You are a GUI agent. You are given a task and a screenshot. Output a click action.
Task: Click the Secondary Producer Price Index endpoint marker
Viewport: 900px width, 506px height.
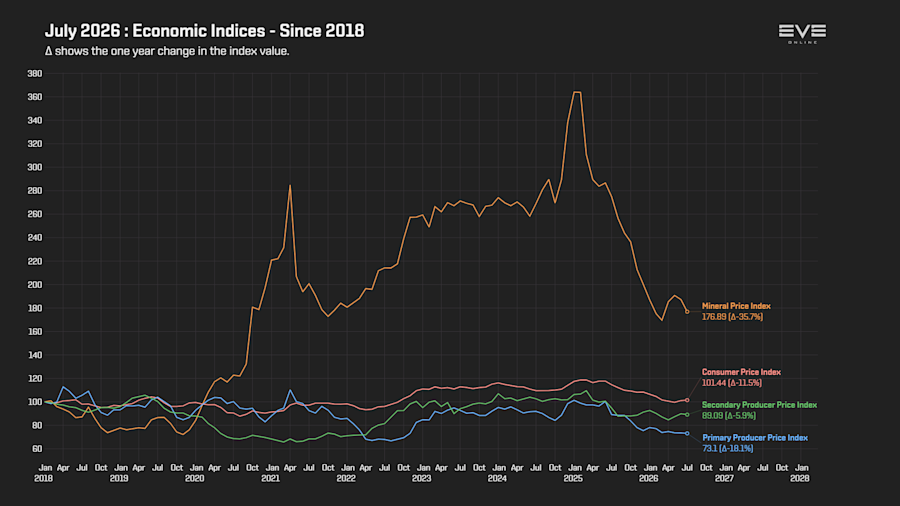click(x=687, y=414)
